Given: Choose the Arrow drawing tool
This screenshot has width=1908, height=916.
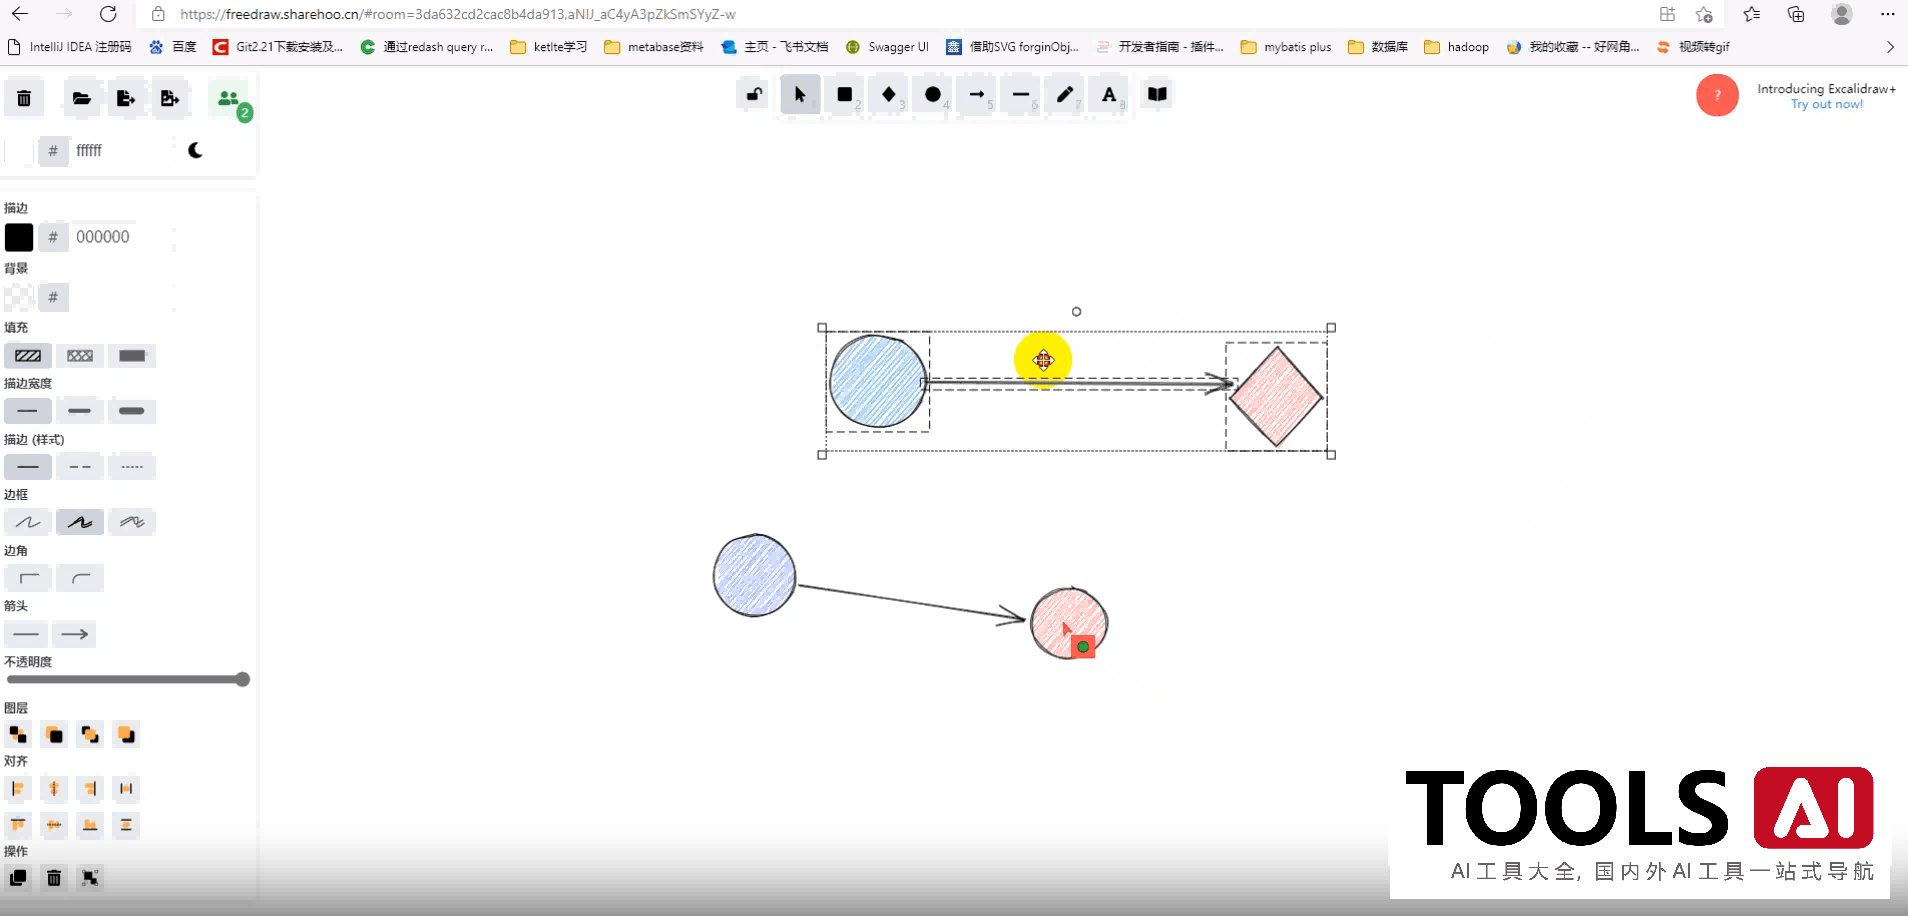Looking at the screenshot, I should (x=977, y=95).
